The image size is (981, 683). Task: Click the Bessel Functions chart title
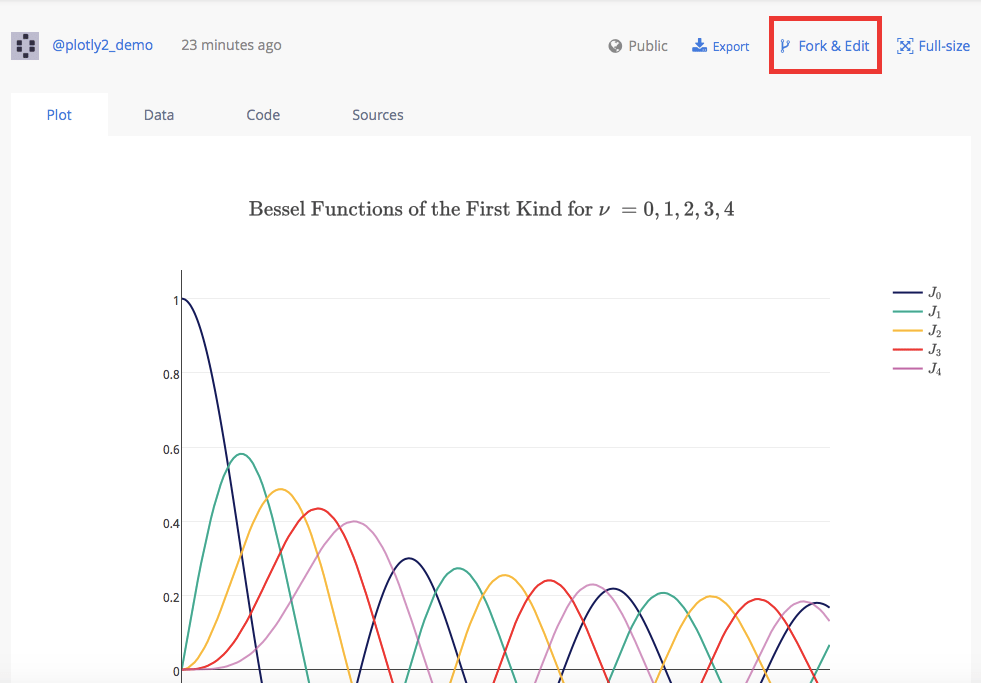491,210
